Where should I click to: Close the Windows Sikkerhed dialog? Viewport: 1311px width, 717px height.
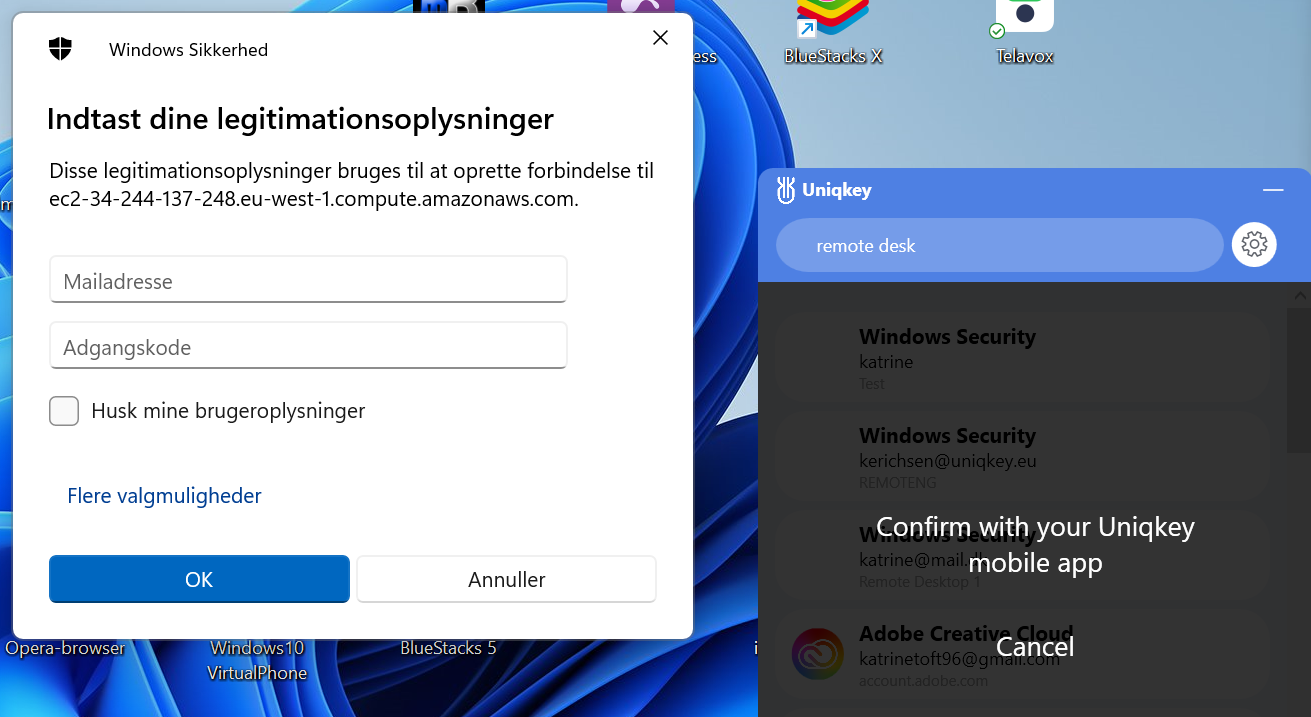pyautogui.click(x=660, y=38)
